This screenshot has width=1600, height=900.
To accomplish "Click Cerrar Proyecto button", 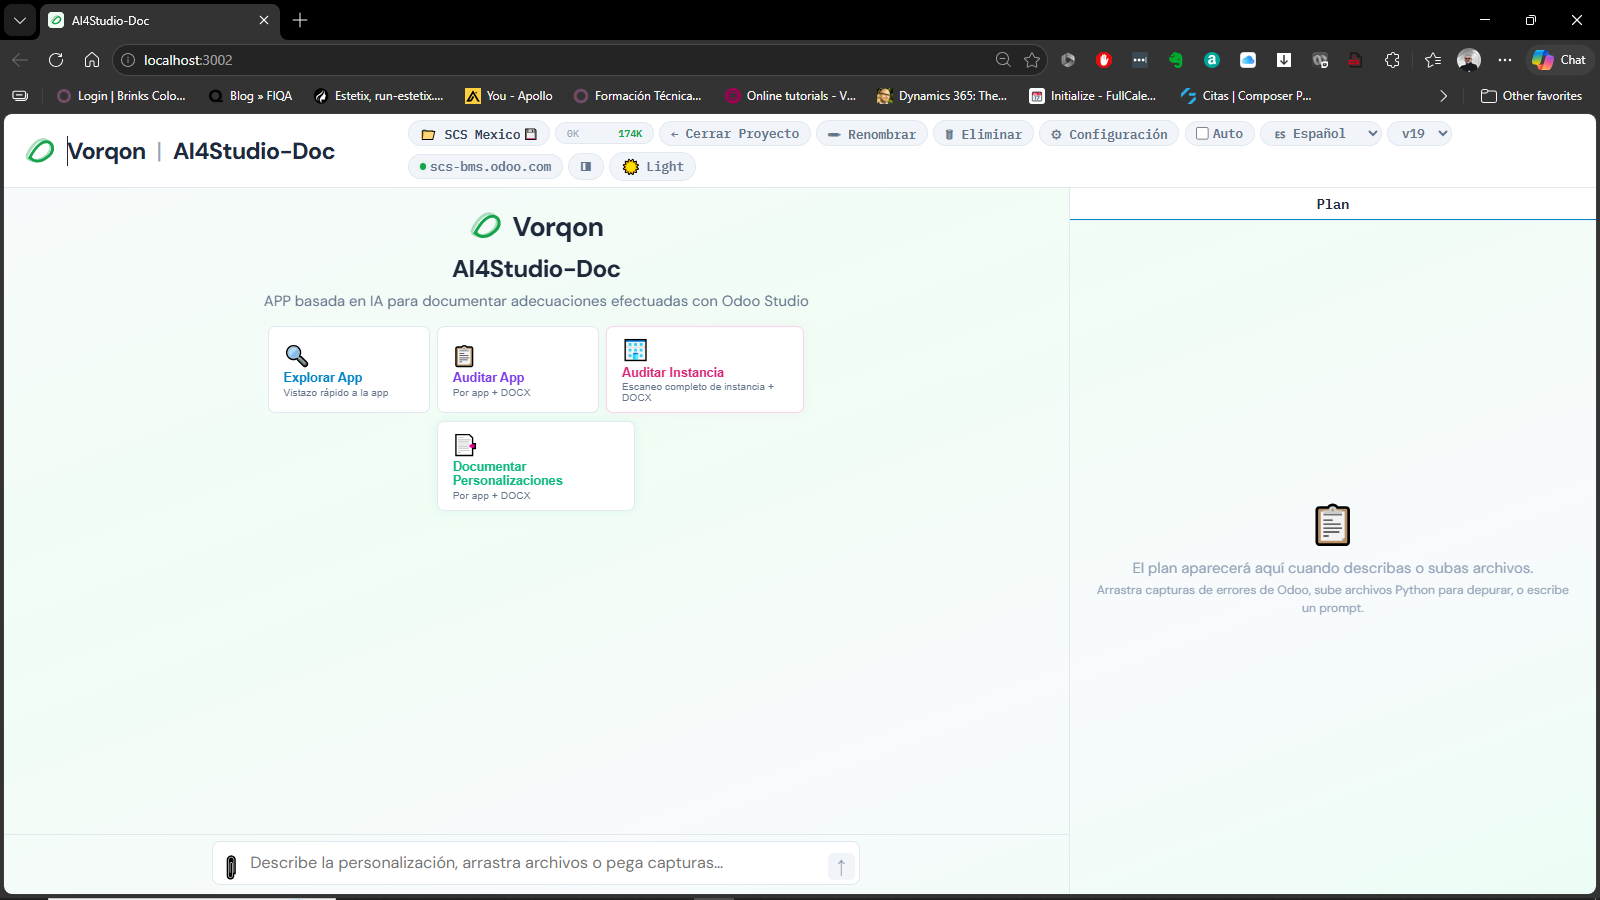I will 735,134.
